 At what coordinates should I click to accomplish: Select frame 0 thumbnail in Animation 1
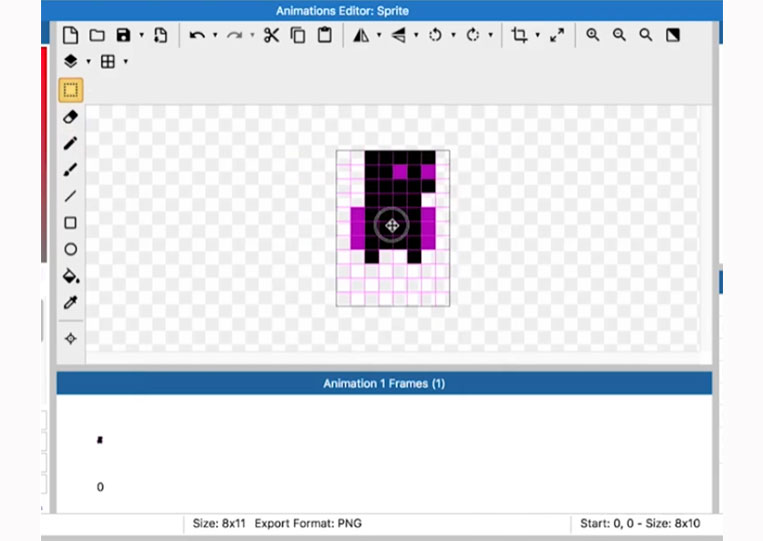(x=100, y=440)
